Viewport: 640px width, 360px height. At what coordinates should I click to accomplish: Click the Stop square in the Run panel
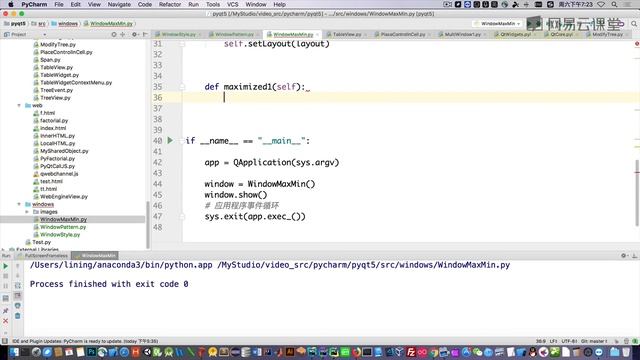tap(6, 276)
